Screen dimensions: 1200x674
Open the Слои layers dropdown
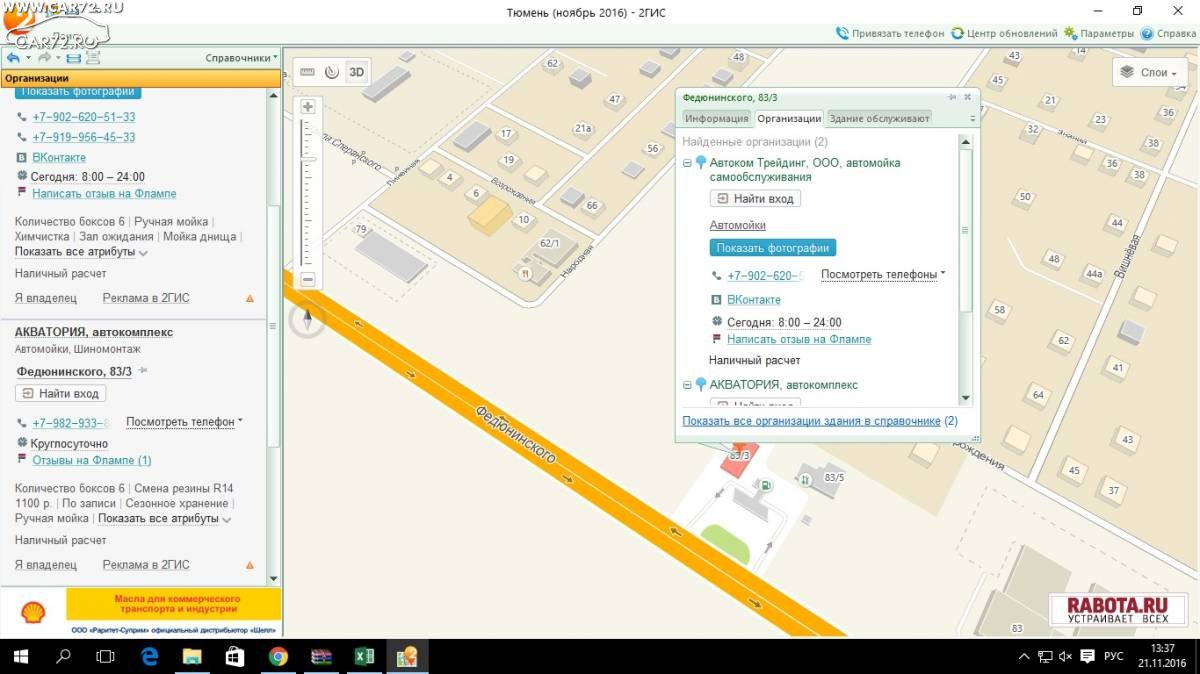(x=1150, y=72)
